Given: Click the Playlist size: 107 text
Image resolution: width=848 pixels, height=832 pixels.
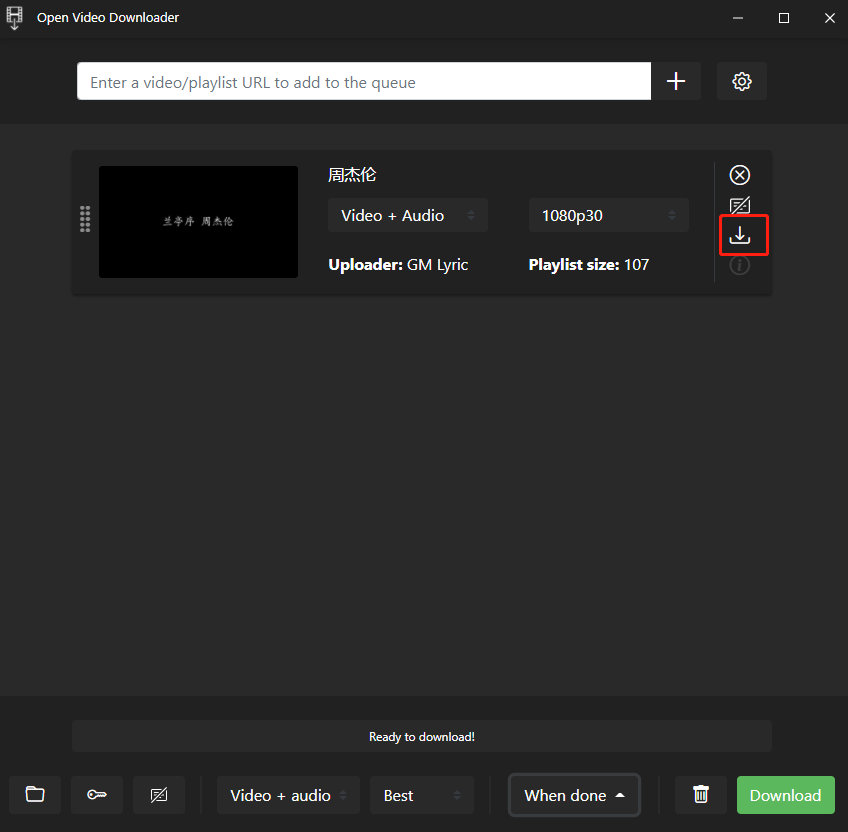Looking at the screenshot, I should pos(588,265).
